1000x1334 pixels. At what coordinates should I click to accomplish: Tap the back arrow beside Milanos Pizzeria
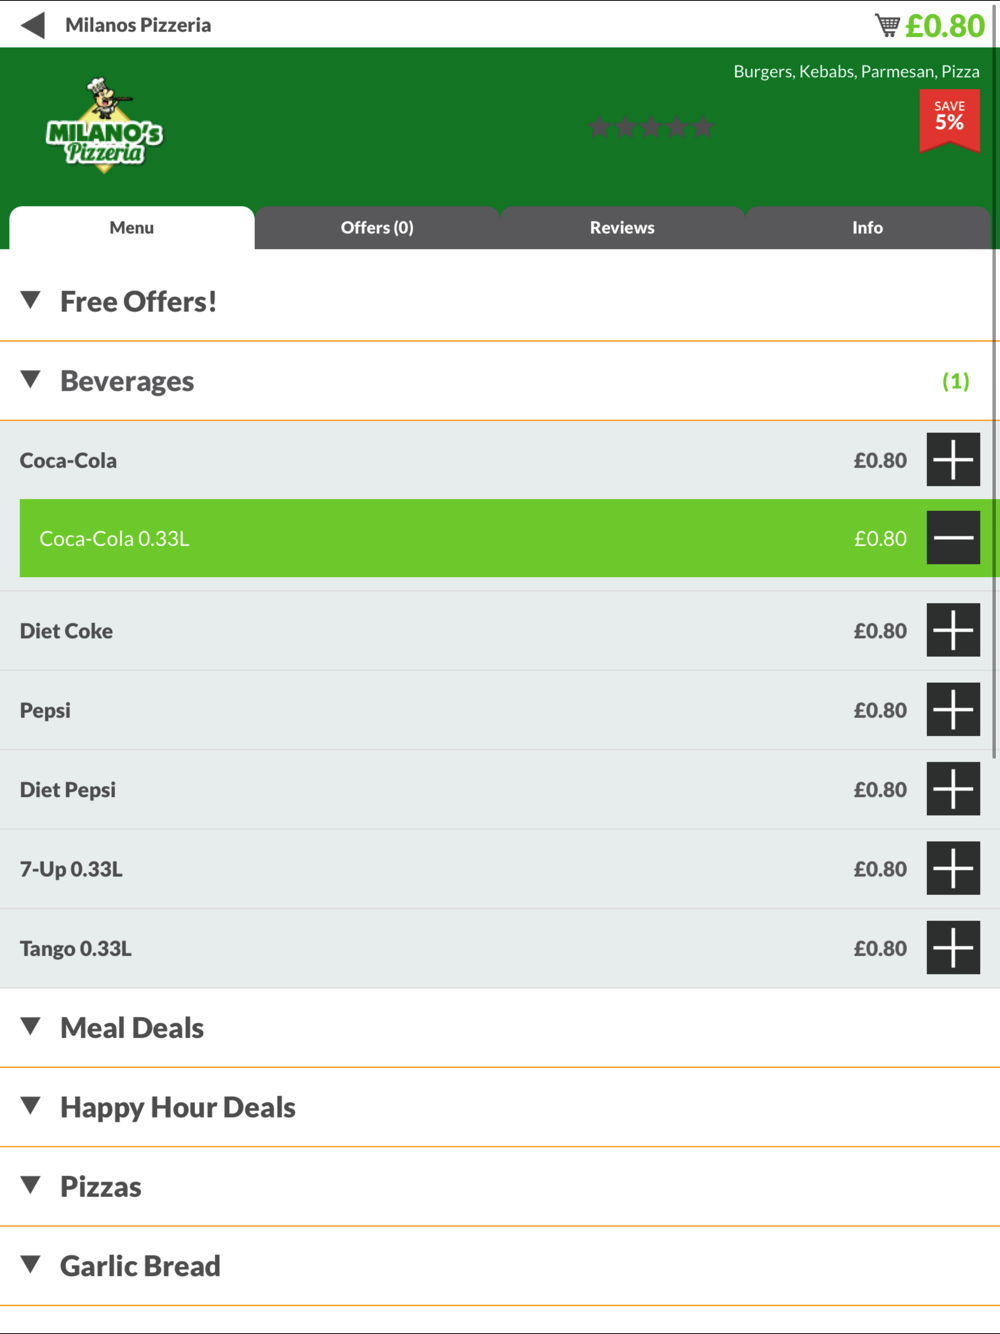[x=33, y=25]
